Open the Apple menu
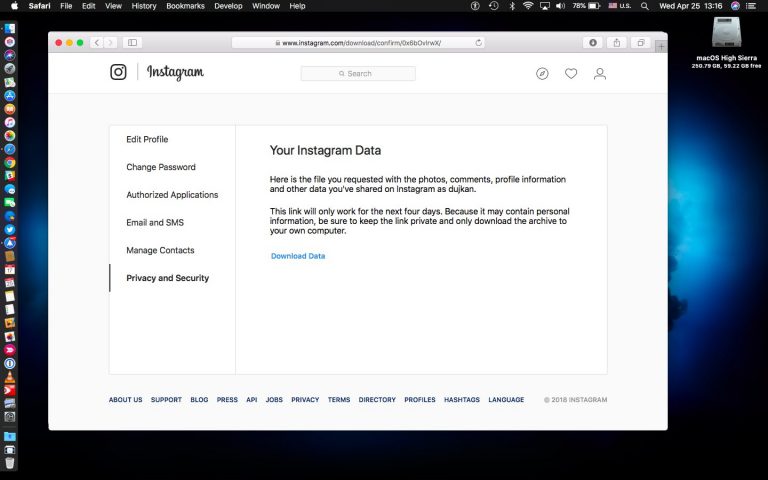768x480 pixels. (14, 6)
